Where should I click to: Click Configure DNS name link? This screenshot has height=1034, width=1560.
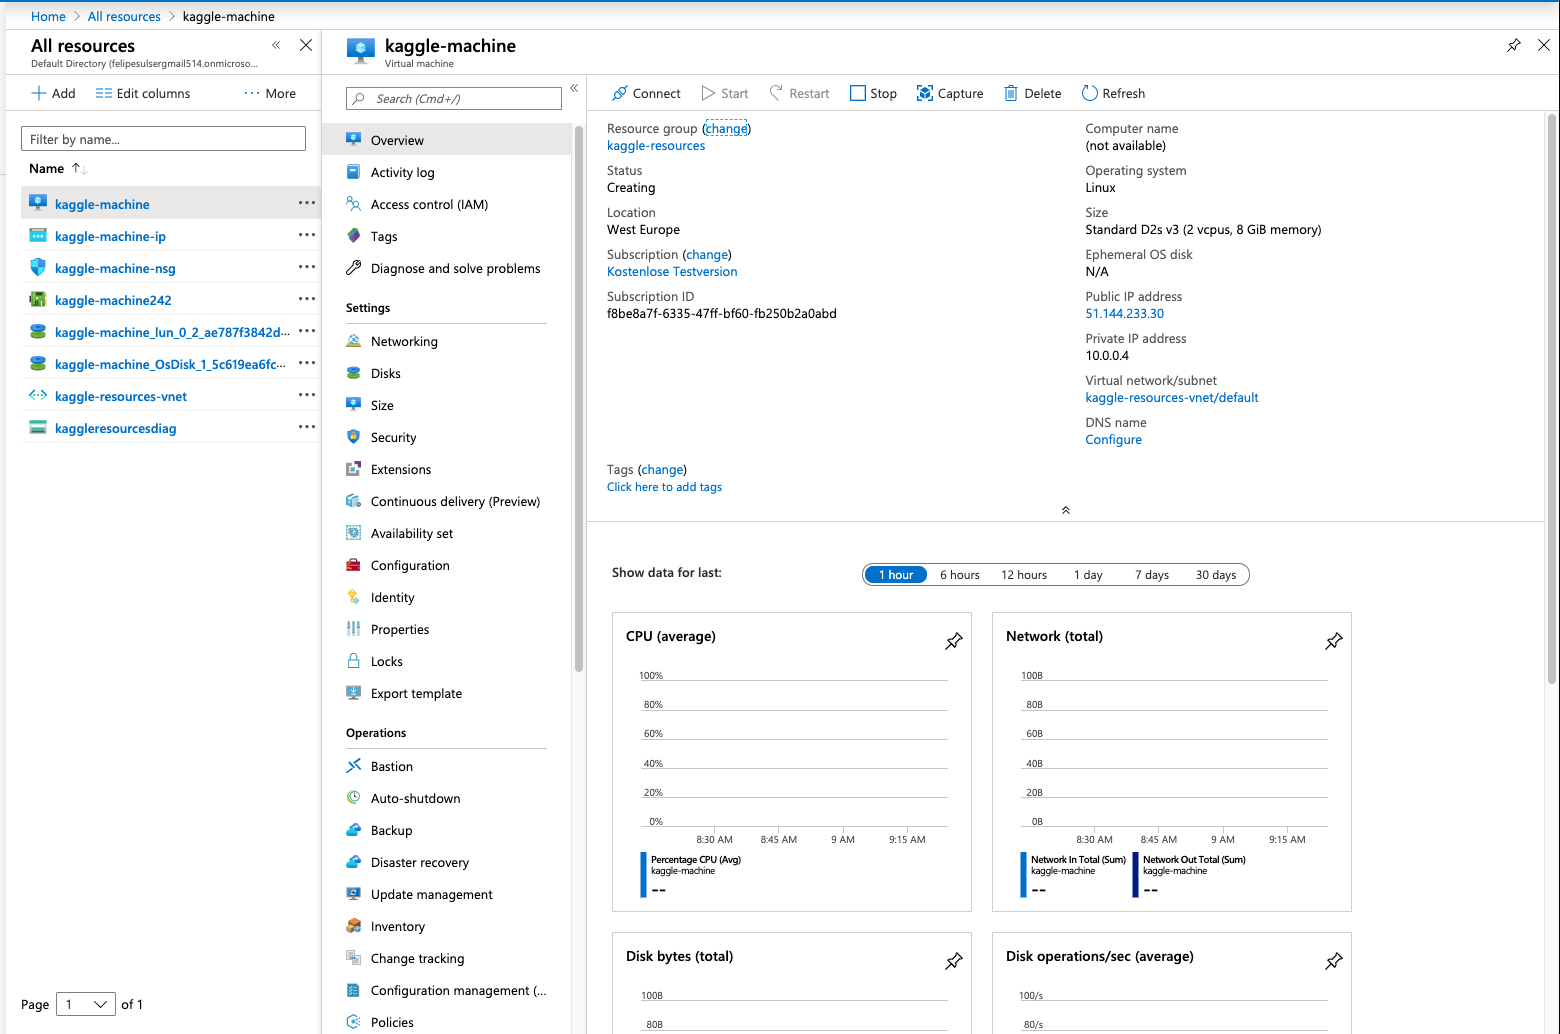coord(1114,440)
